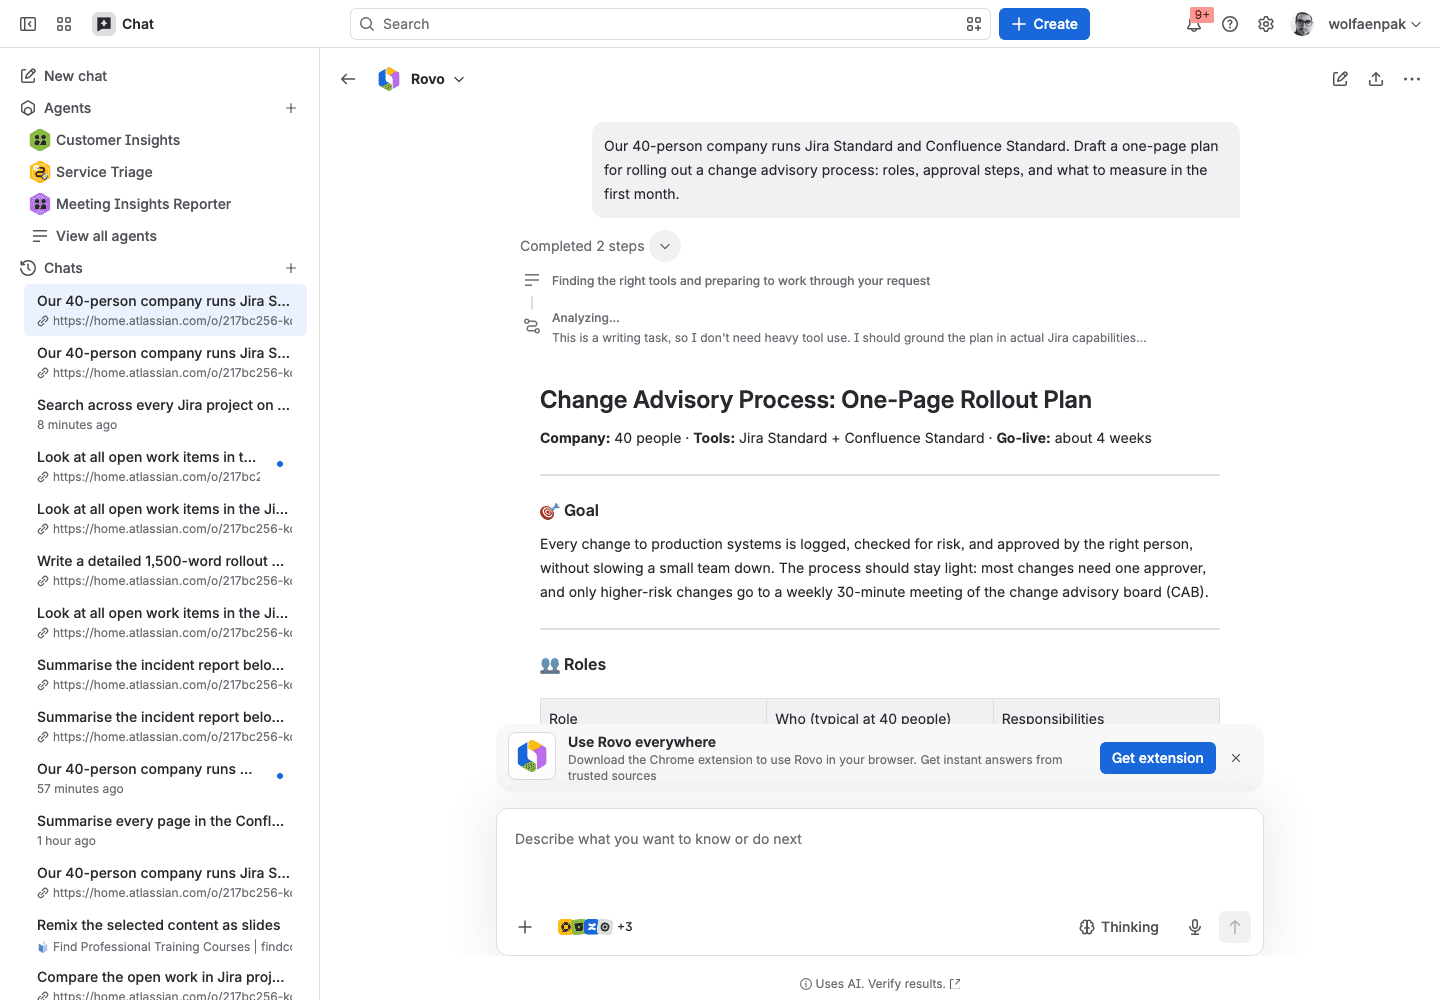Viewport: 1440px width, 1000px height.
Task: Attach content with the plus button
Action: pos(525,927)
